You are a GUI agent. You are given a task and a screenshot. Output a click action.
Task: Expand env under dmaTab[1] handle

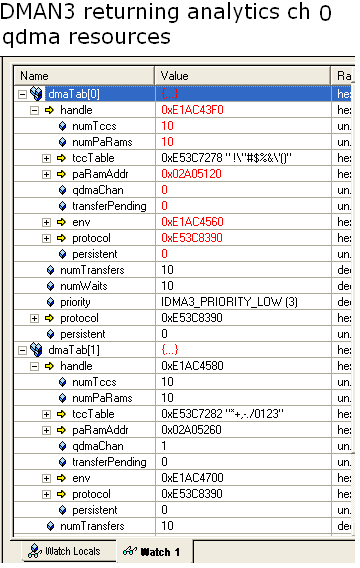click(46, 478)
